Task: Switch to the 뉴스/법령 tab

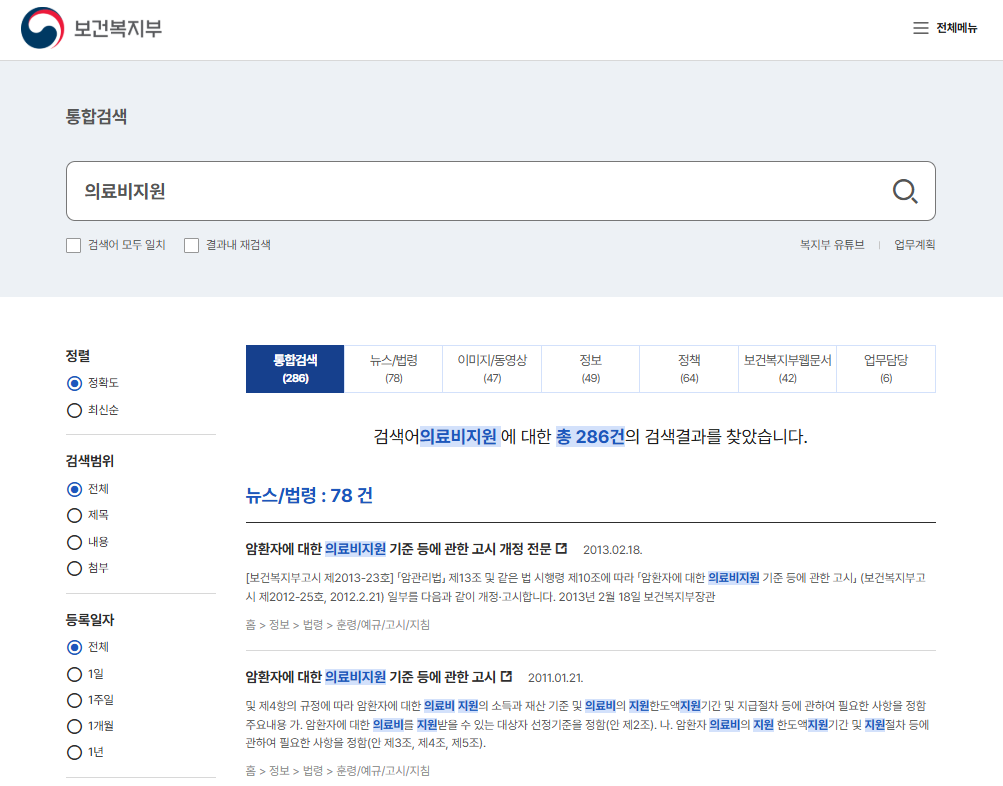Action: pos(393,369)
